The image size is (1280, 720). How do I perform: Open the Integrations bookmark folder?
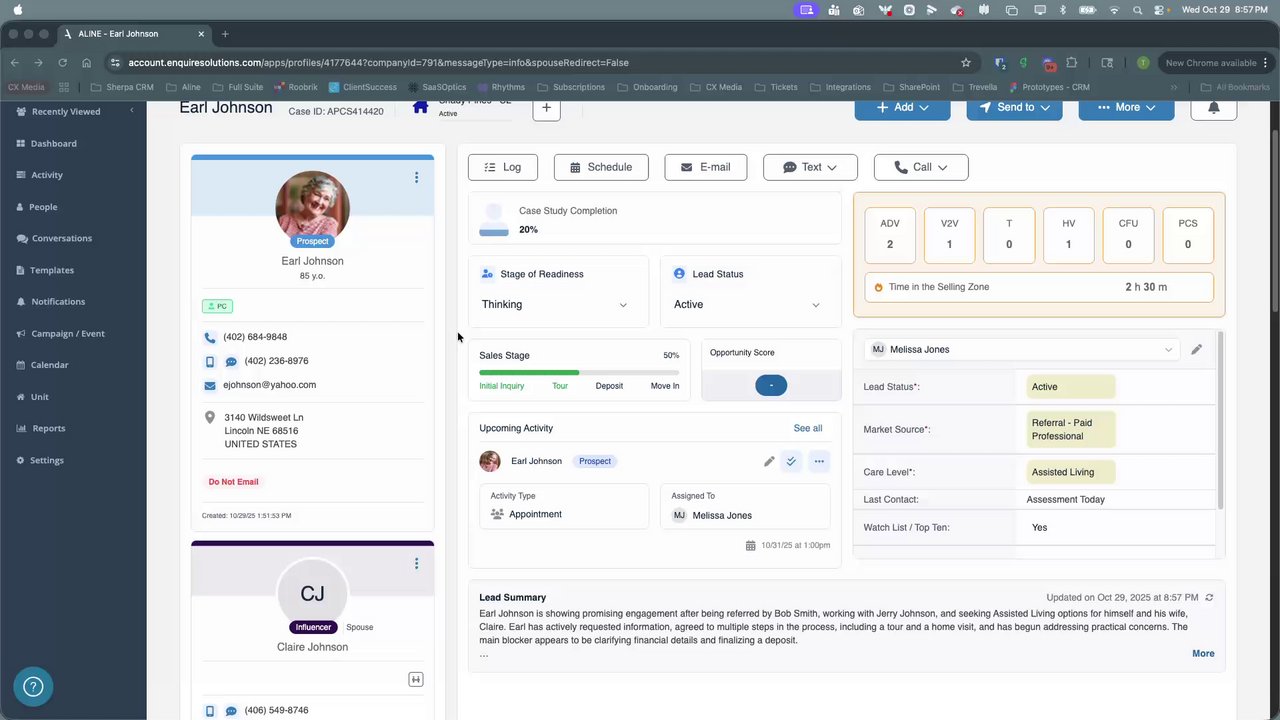point(840,87)
